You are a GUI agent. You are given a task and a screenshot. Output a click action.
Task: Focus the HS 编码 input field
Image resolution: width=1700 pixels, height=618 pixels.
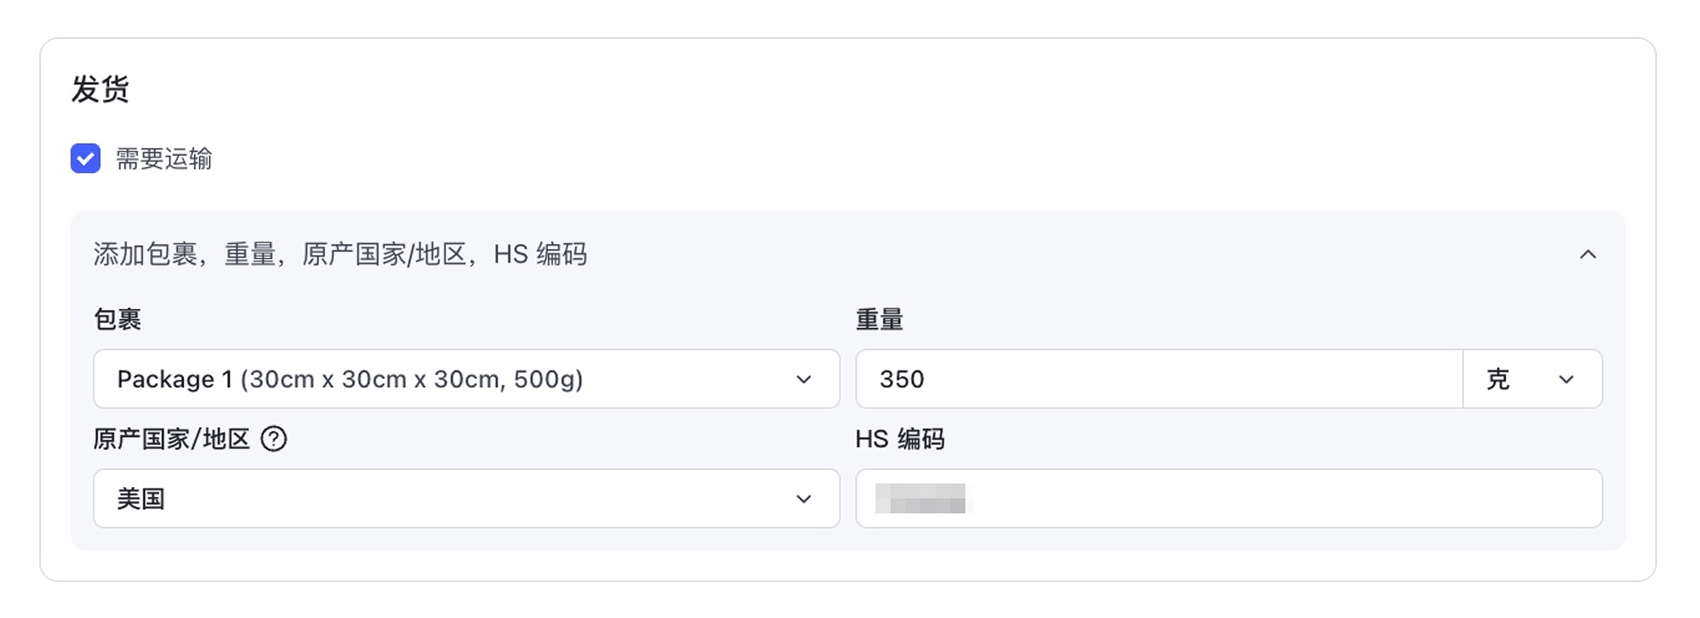point(1229,498)
